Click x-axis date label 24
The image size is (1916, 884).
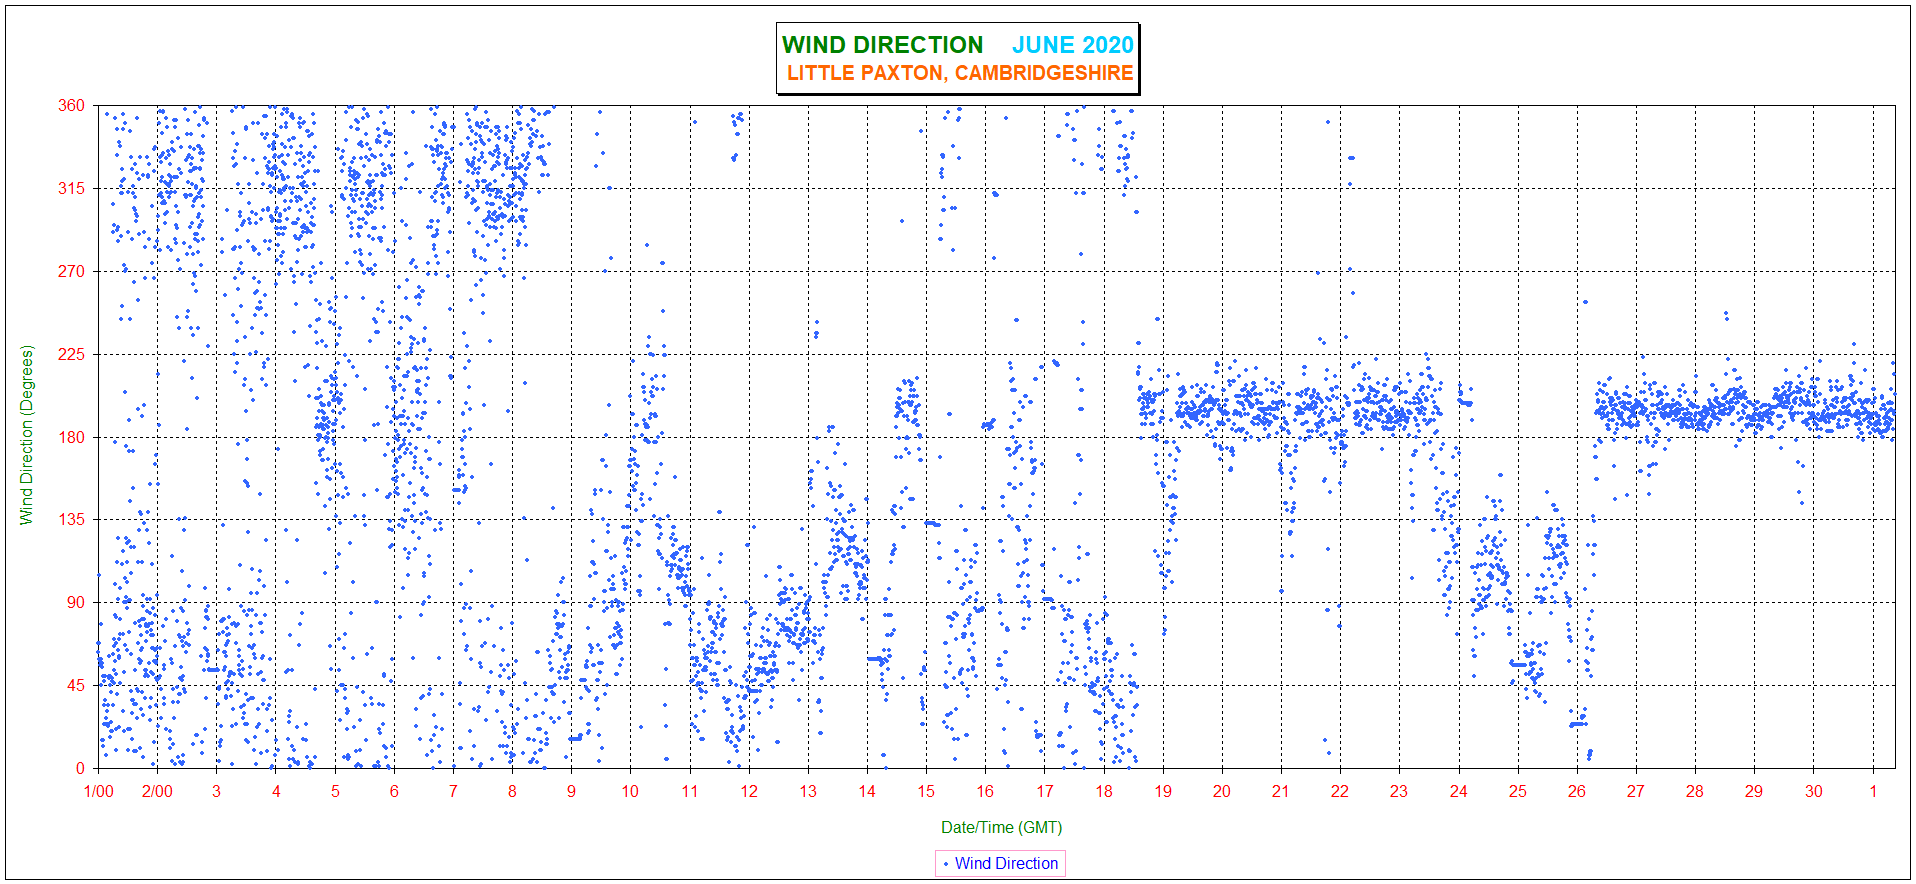(x=1459, y=791)
